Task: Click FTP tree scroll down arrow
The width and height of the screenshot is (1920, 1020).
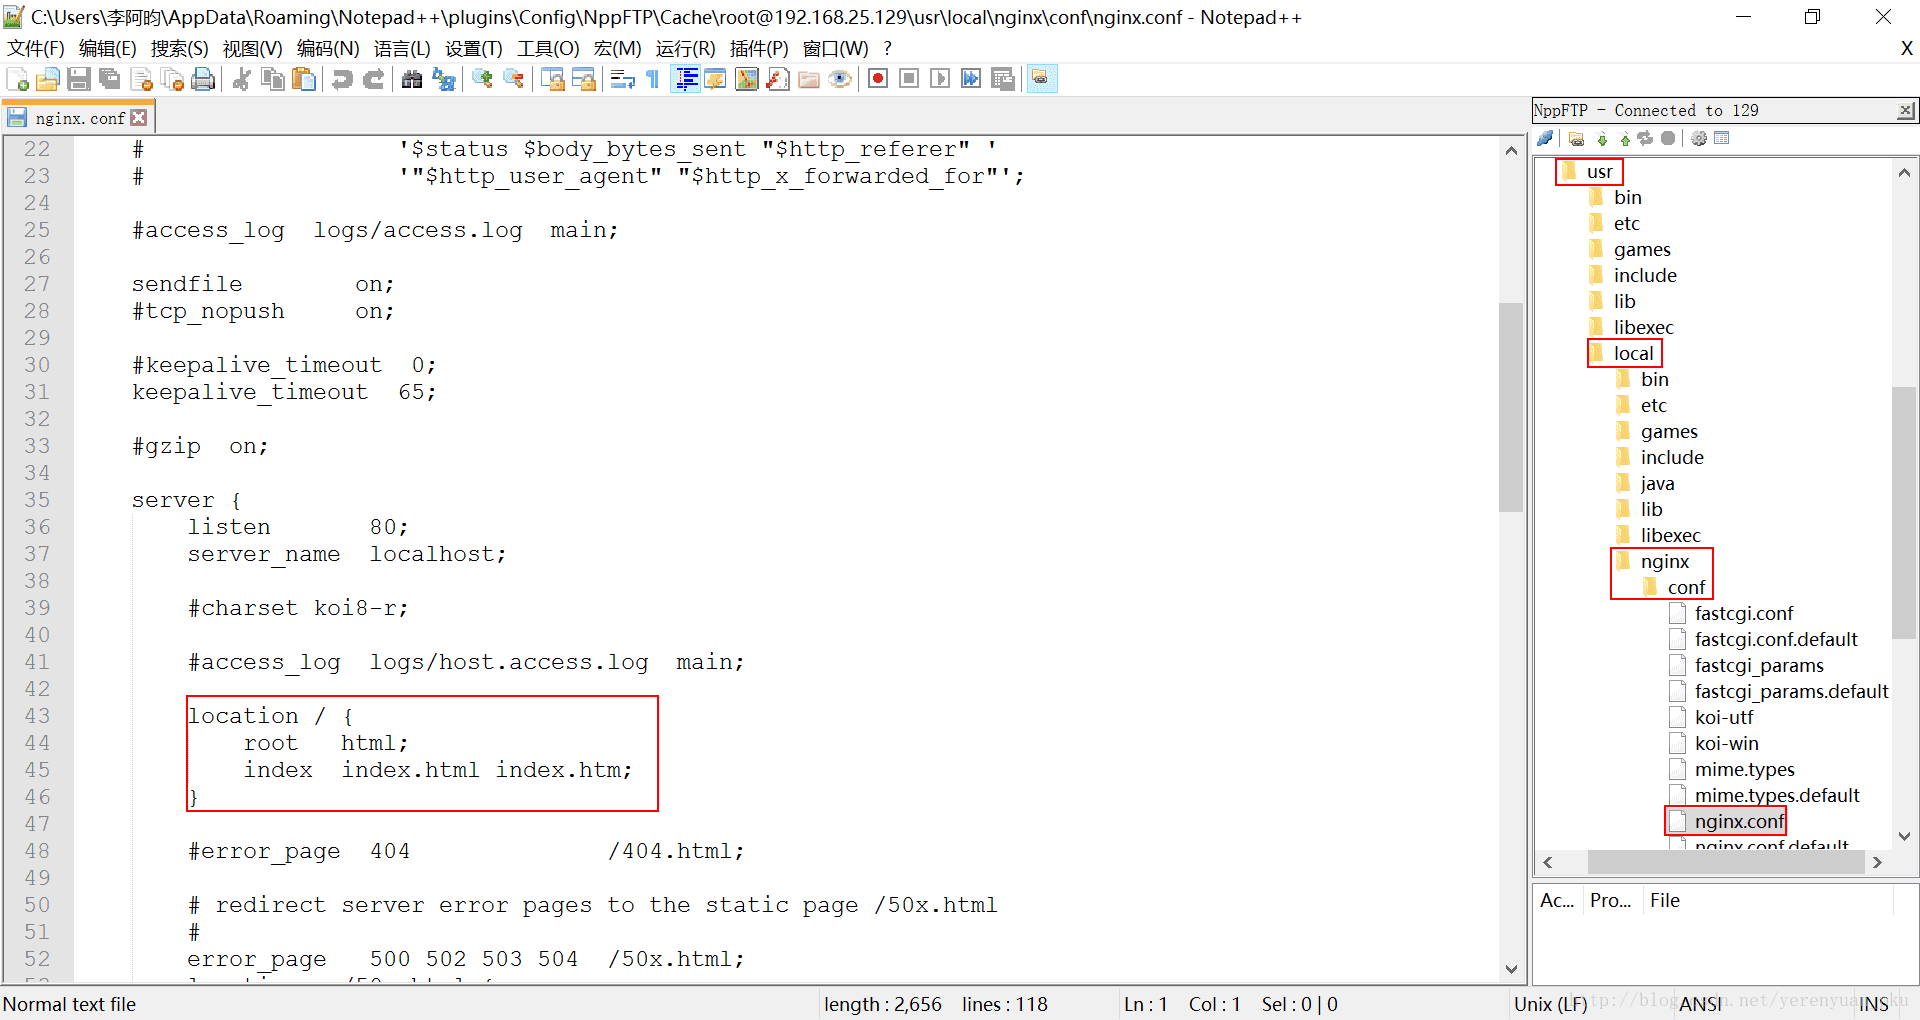Action: click(1904, 836)
